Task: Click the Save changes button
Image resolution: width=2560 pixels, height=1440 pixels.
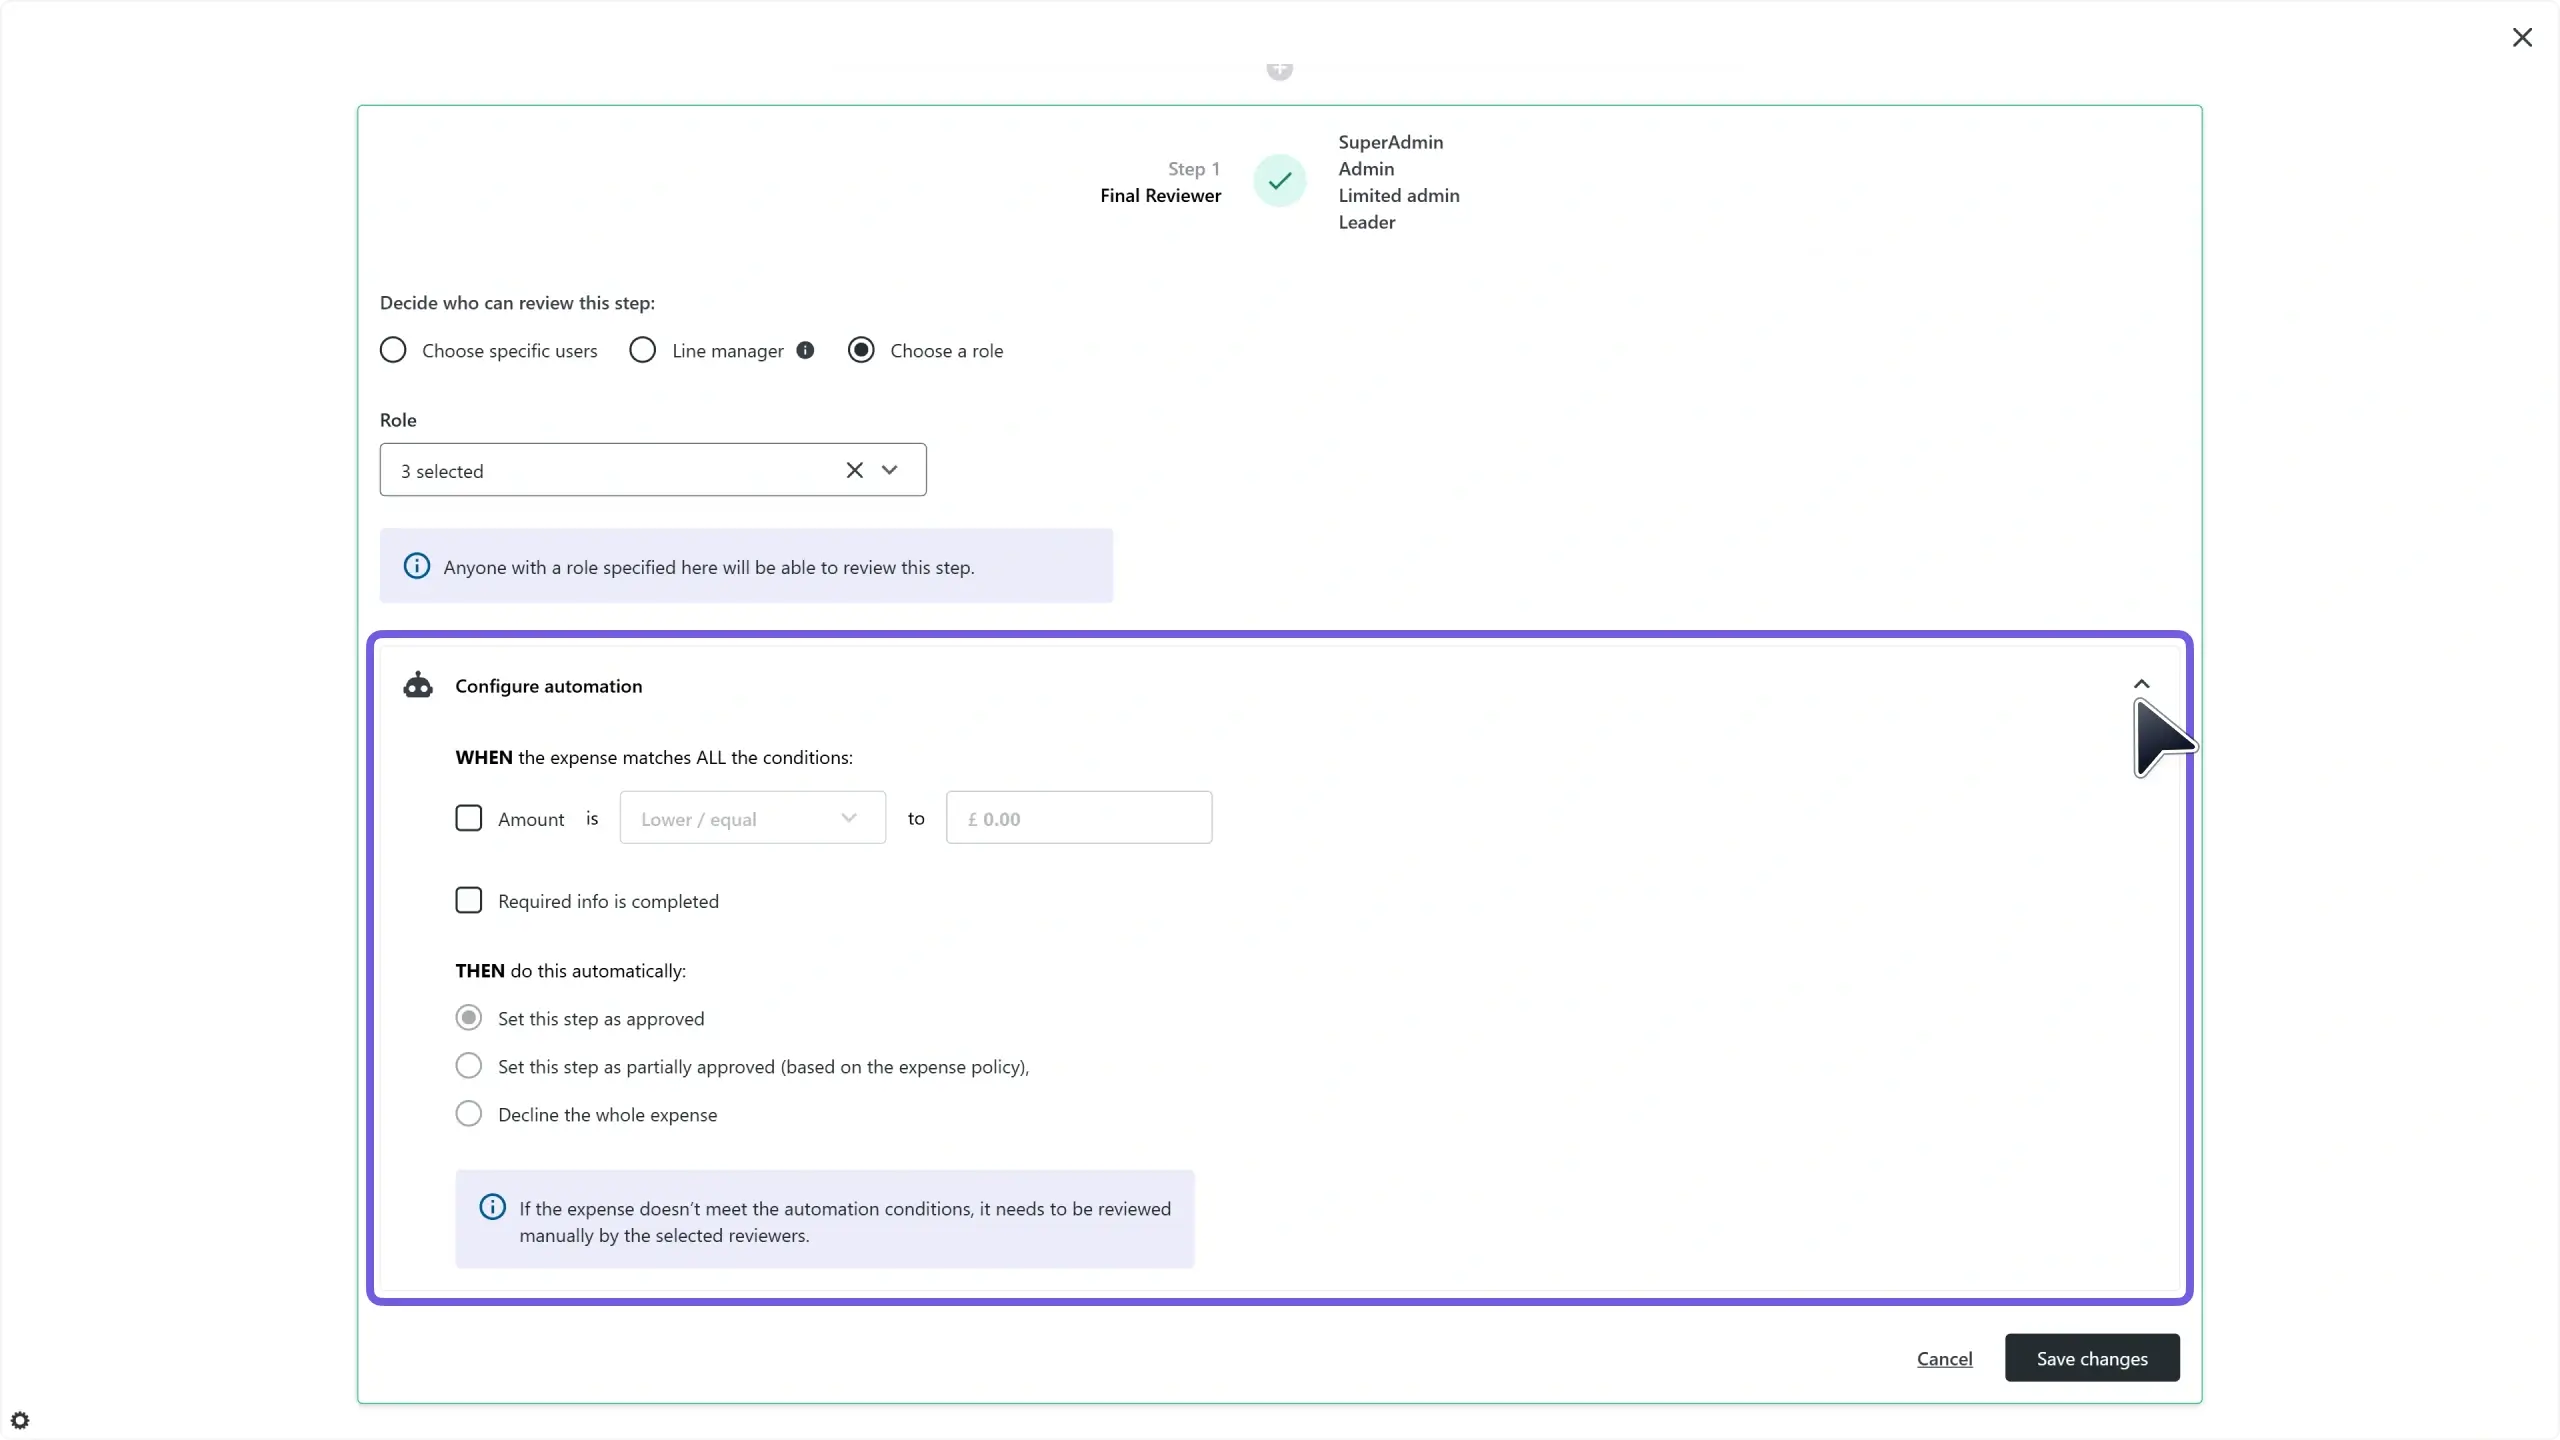Action: [x=2092, y=1358]
